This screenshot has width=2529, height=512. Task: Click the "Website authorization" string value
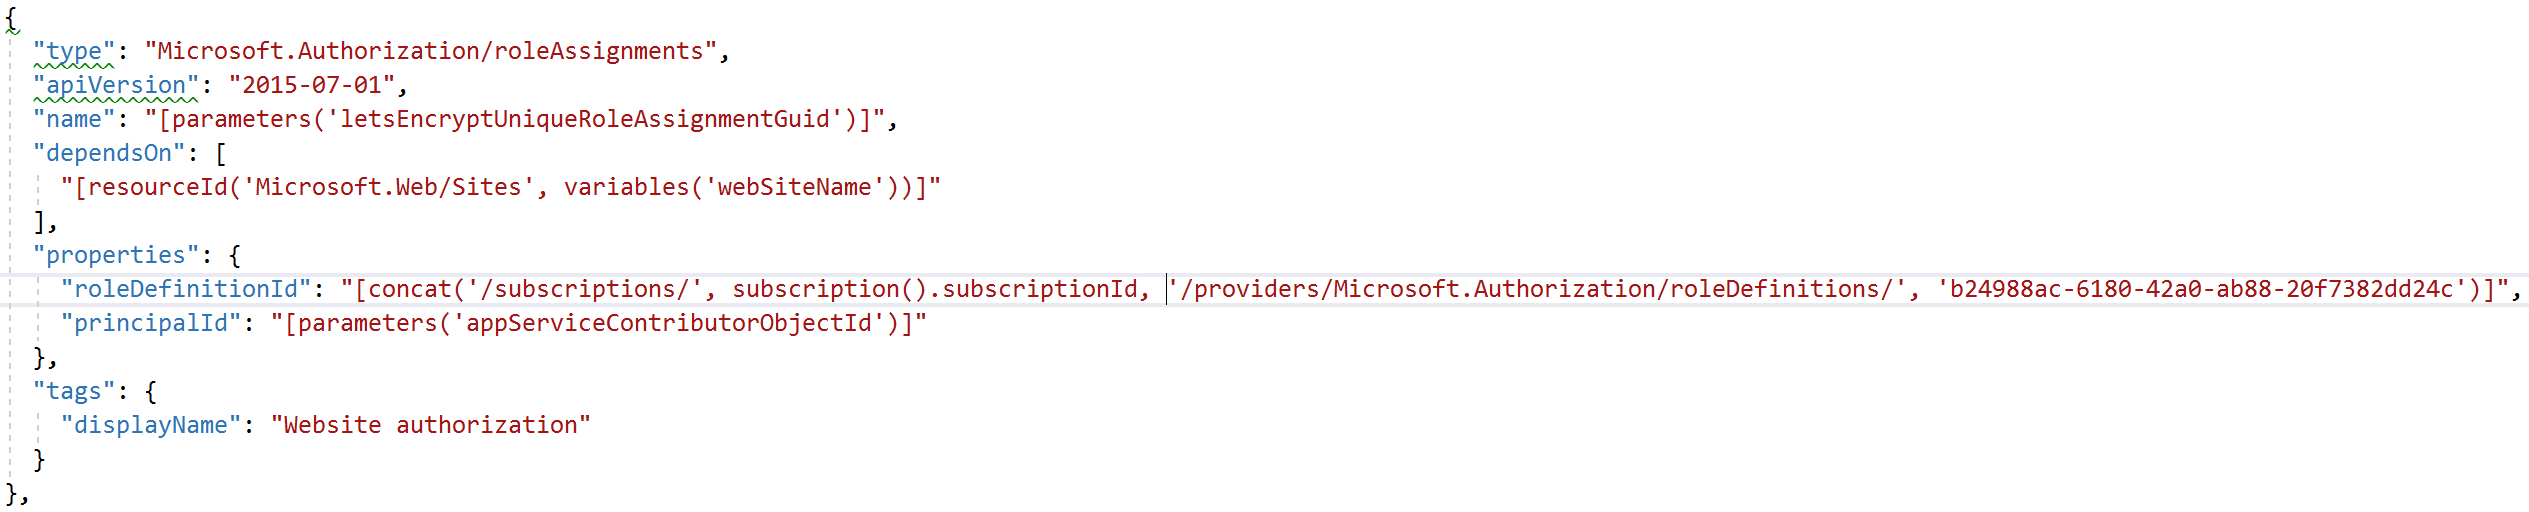(431, 425)
